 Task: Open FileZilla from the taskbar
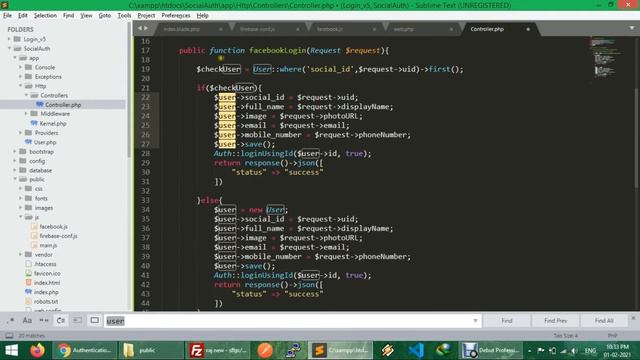point(218,350)
